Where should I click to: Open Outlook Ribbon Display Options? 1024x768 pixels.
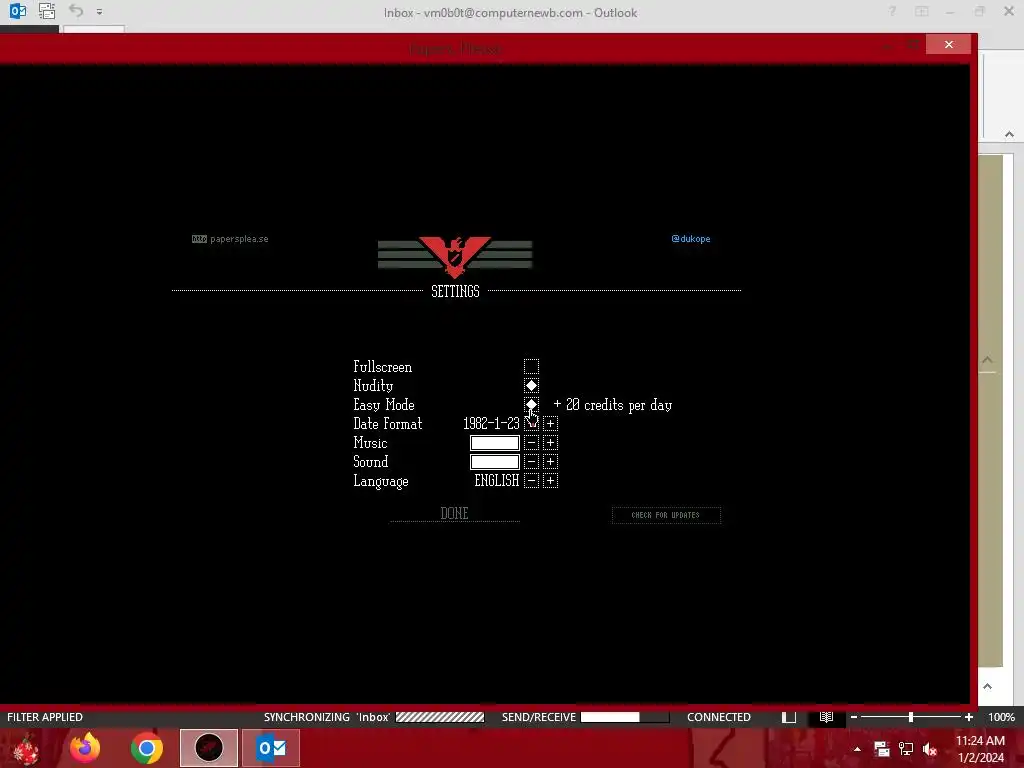click(921, 12)
